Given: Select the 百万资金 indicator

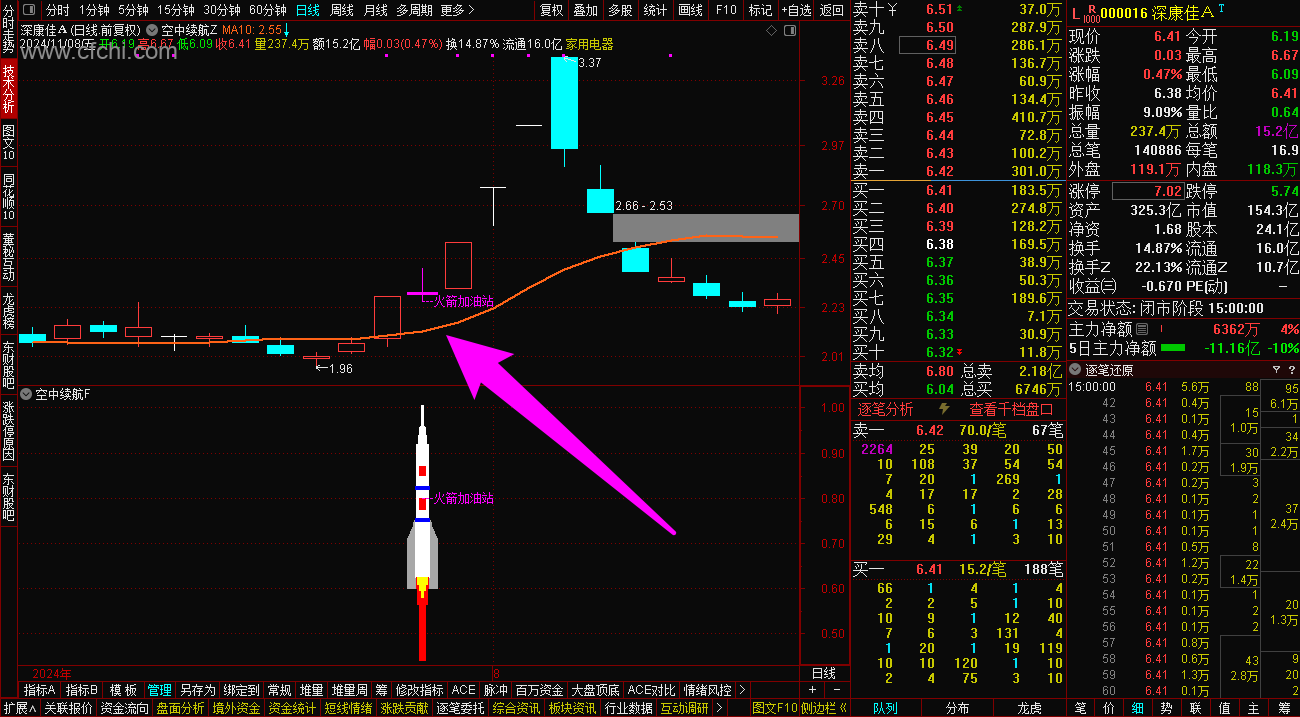Looking at the screenshot, I should coord(539,690).
